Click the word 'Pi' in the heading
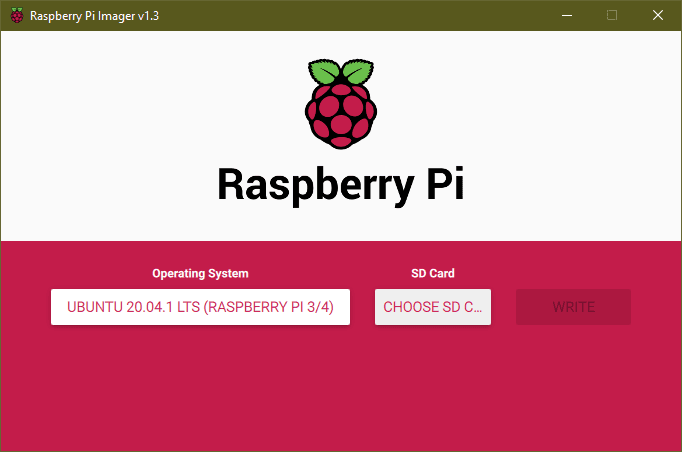682x452 pixels. (x=435, y=184)
